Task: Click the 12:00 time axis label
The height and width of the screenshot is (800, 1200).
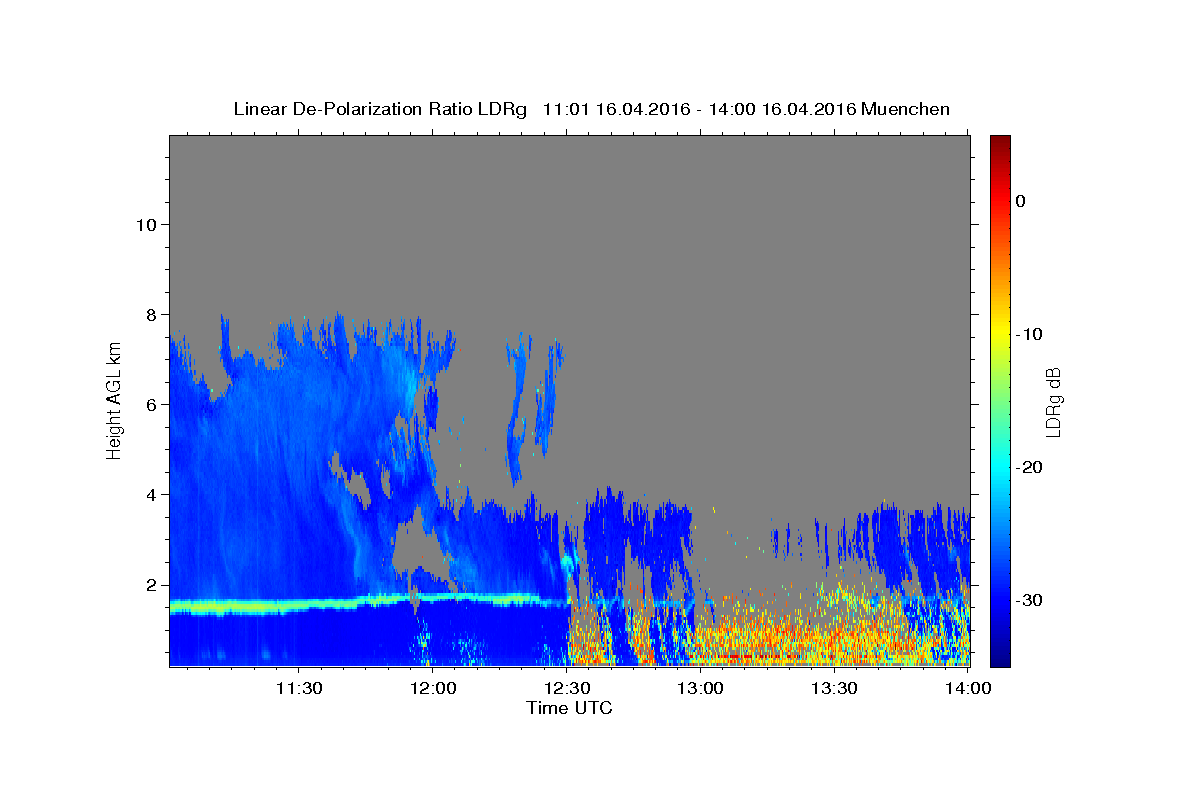Action: [433, 688]
